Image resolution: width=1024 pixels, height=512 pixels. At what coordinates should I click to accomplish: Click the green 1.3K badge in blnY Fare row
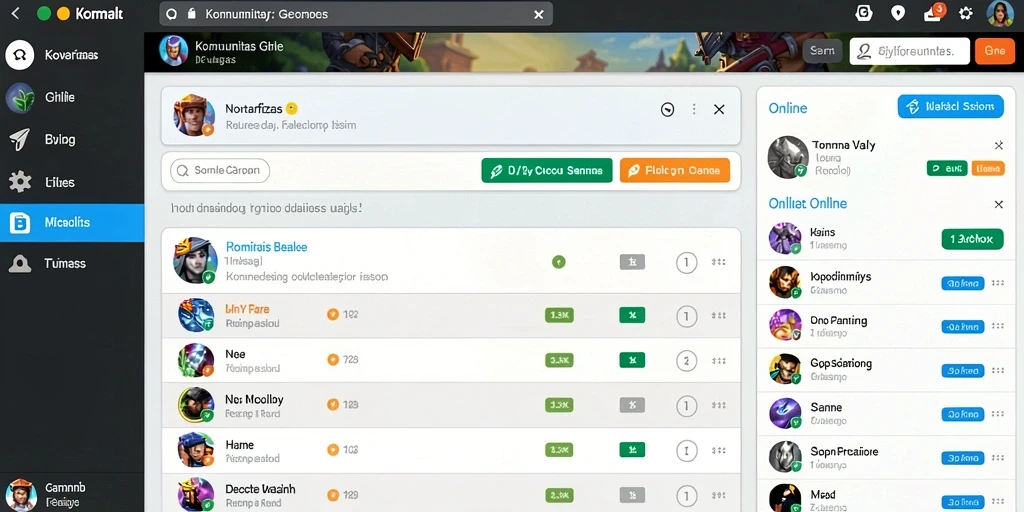pos(559,315)
